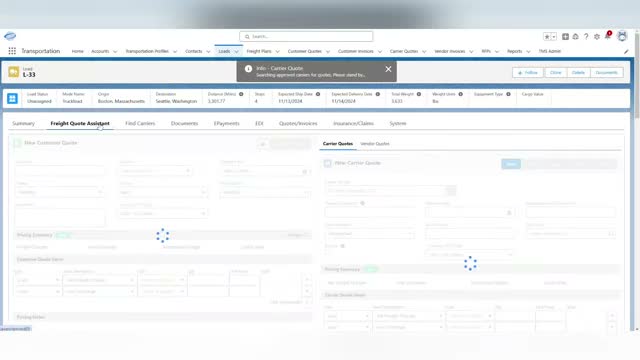640x360 pixels.
Task: Click the blue highlights panel icon
Action: click(x=12, y=98)
